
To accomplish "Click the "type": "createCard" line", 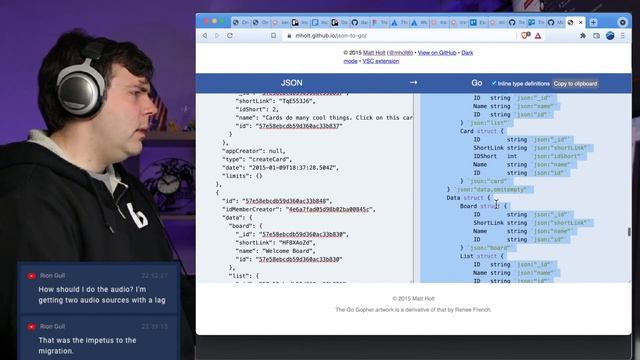I will (x=257, y=160).
